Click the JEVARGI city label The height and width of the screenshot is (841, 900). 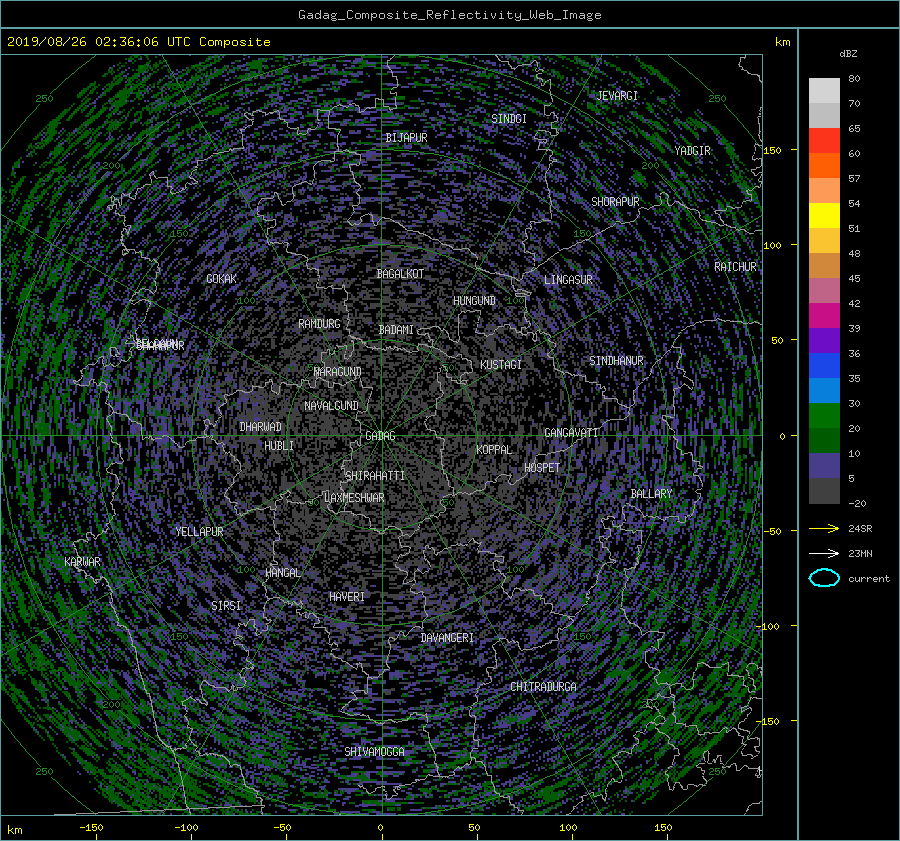[x=617, y=96]
